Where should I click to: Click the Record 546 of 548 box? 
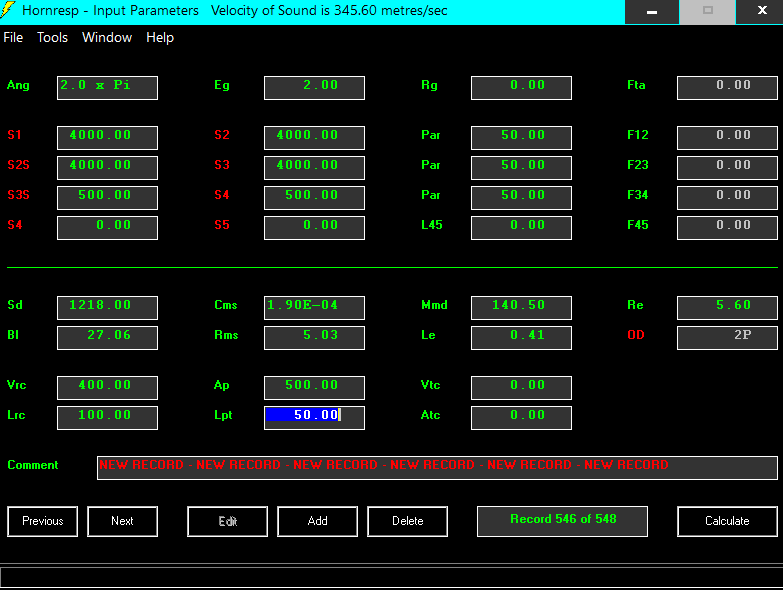tap(562, 521)
